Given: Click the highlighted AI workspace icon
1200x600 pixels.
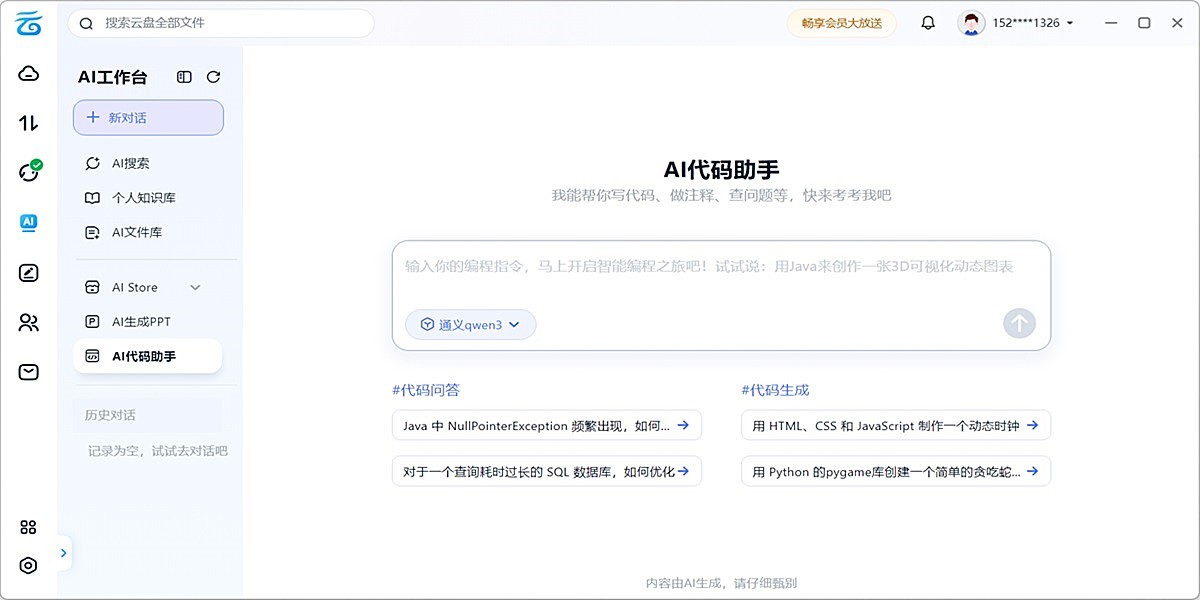Looking at the screenshot, I should click(29, 222).
